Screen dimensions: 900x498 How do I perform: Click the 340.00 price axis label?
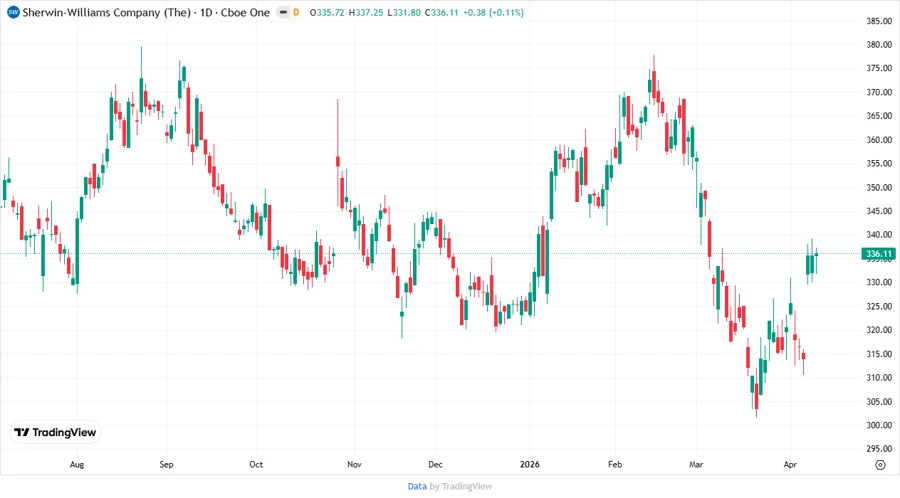click(879, 234)
